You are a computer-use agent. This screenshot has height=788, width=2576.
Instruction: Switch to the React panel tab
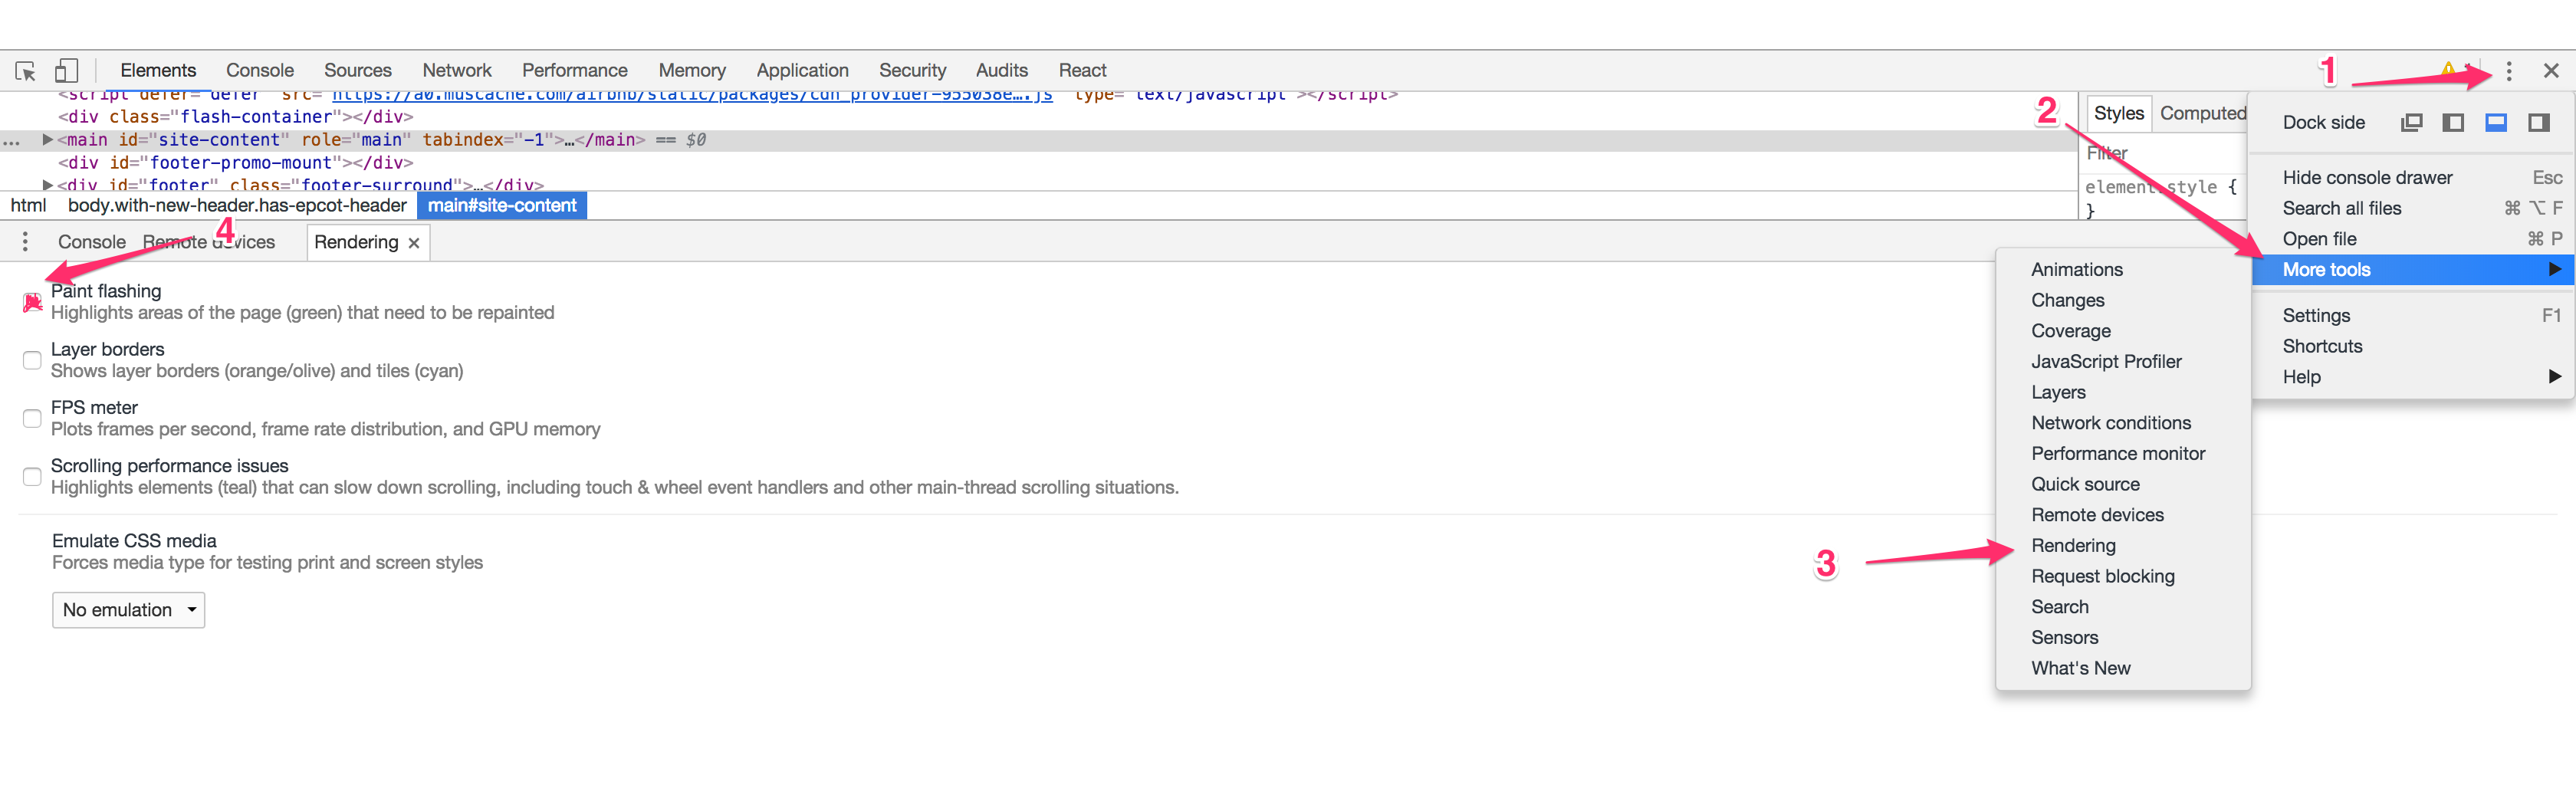click(x=1083, y=71)
